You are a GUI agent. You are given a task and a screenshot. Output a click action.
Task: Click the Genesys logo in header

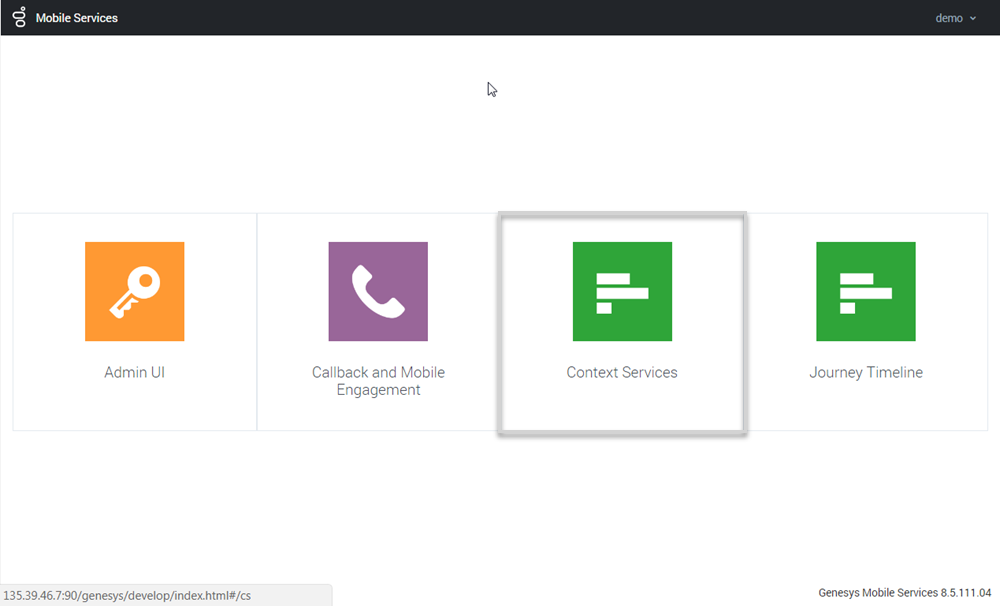click(20, 17)
